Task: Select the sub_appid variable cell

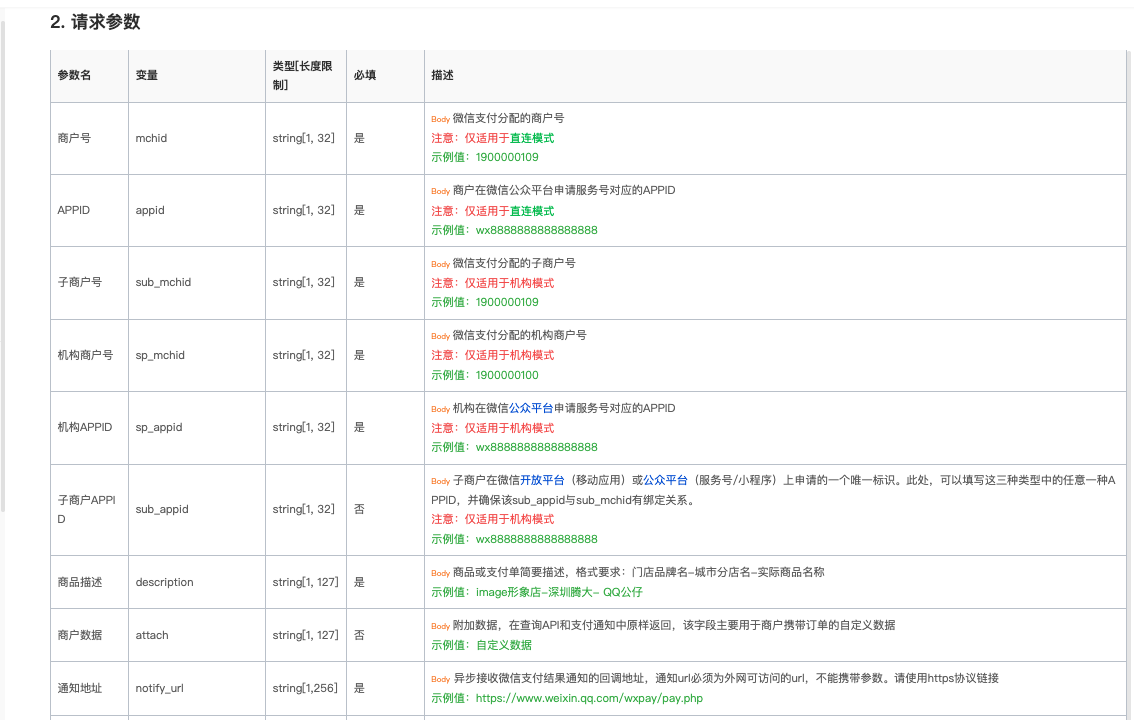Action: click(x=197, y=510)
